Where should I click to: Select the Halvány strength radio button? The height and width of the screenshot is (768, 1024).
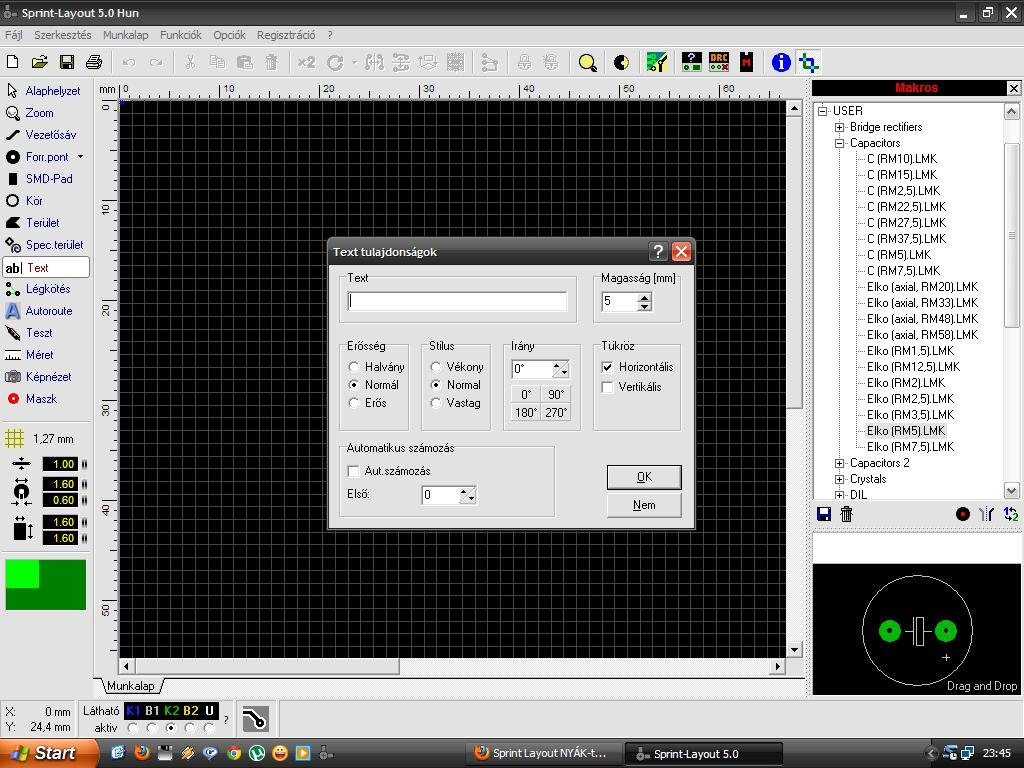click(x=354, y=367)
